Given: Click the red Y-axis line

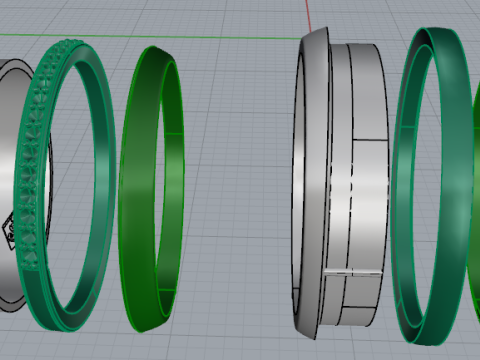Looking at the screenshot, I should coord(308,15).
